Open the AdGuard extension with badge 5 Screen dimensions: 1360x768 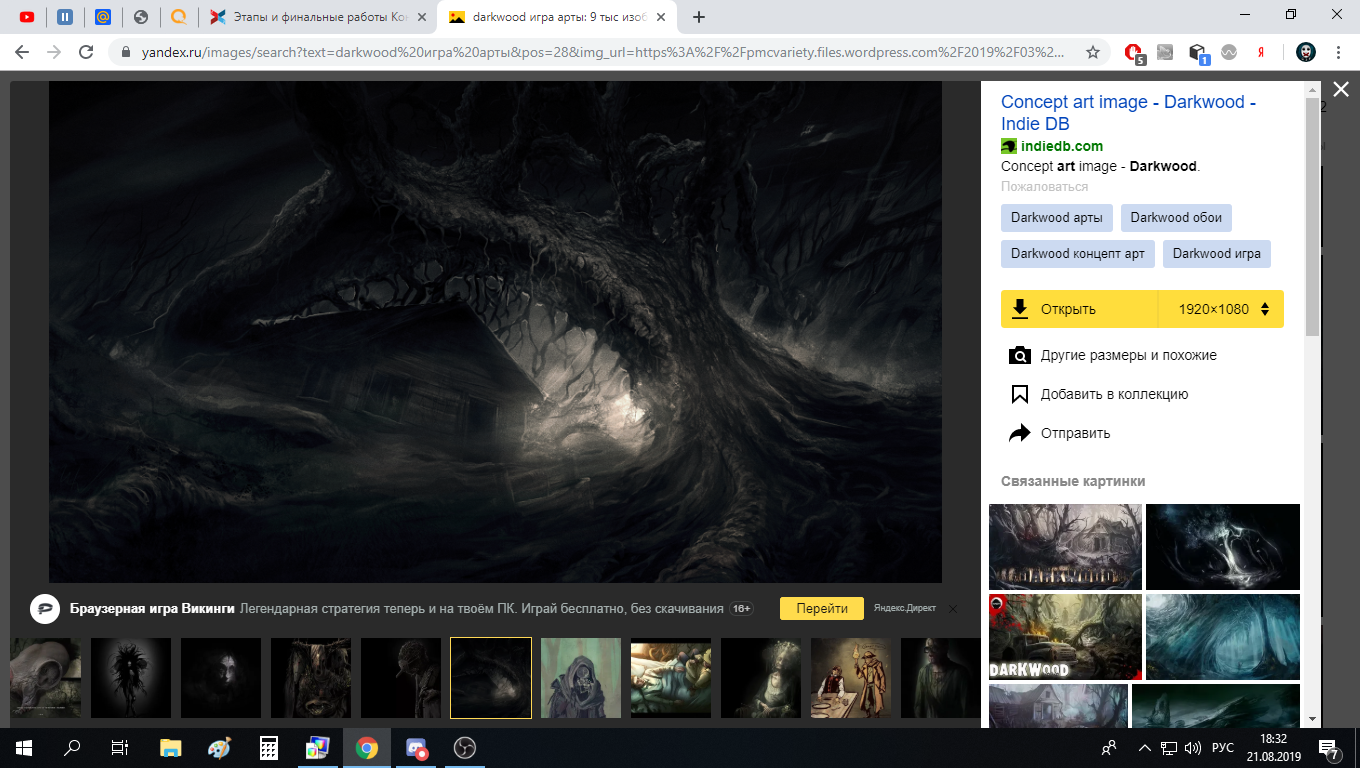point(1134,53)
